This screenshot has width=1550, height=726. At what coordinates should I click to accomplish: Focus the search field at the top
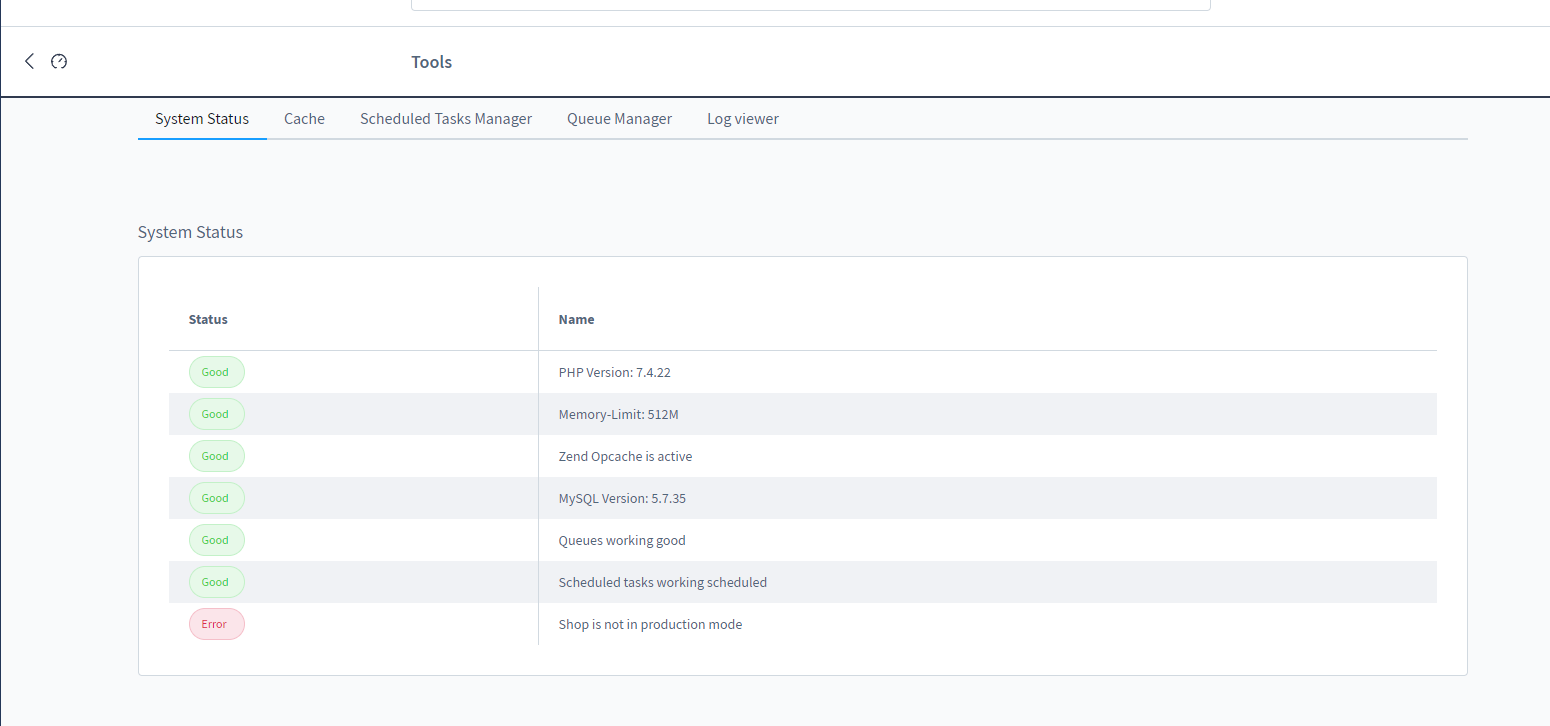(x=810, y=4)
